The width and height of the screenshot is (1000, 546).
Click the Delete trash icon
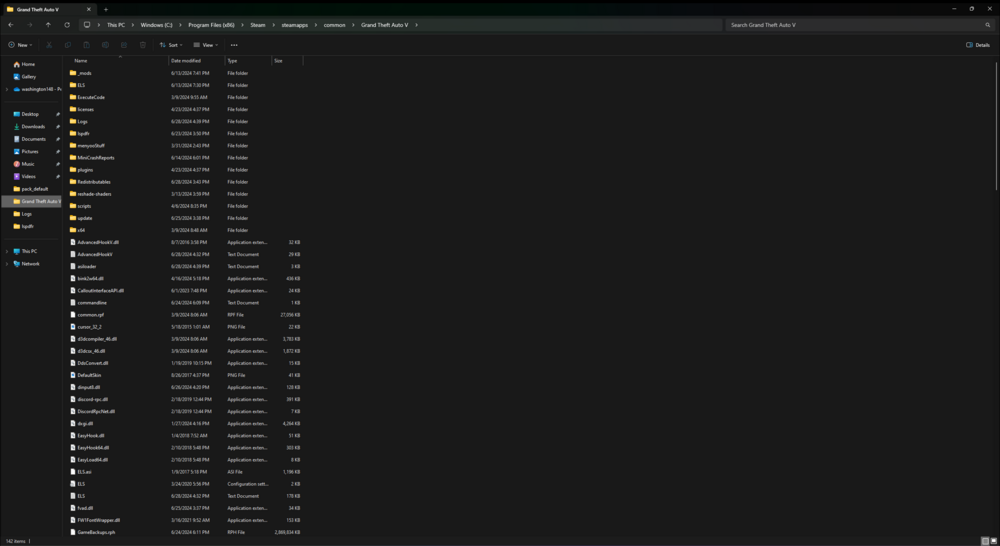[143, 45]
